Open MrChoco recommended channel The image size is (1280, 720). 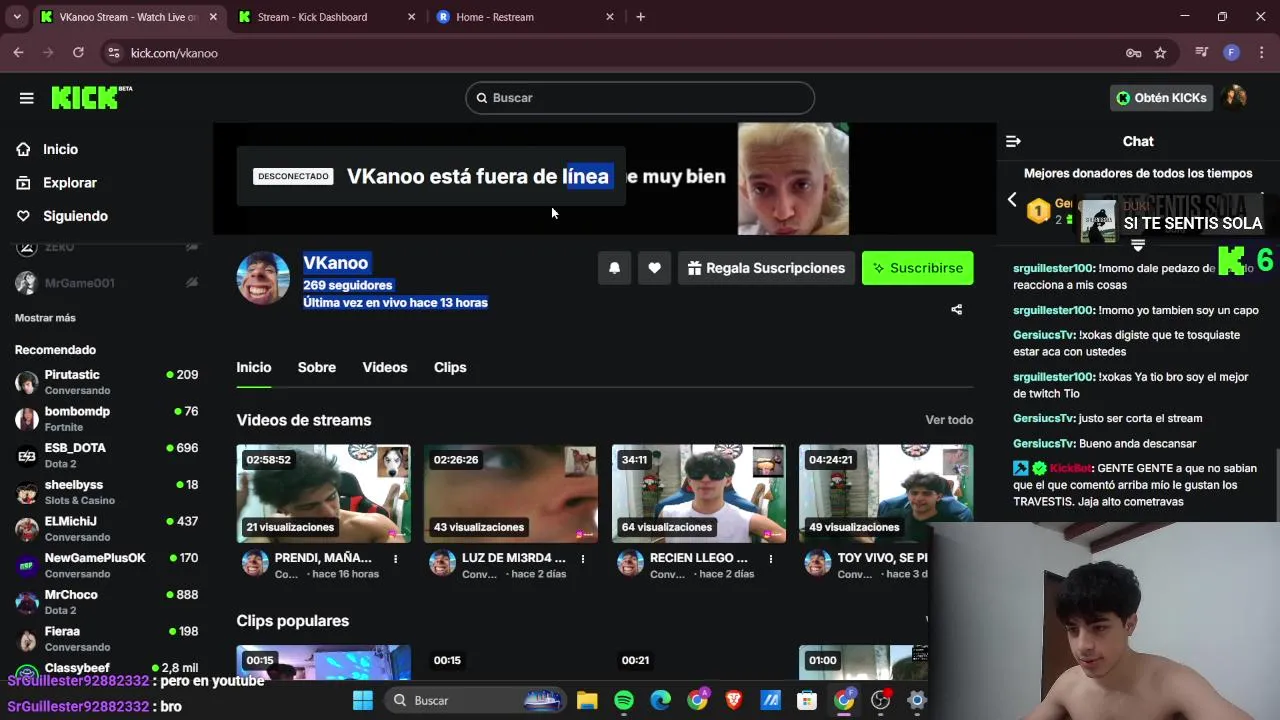pyautogui.click(x=106, y=602)
